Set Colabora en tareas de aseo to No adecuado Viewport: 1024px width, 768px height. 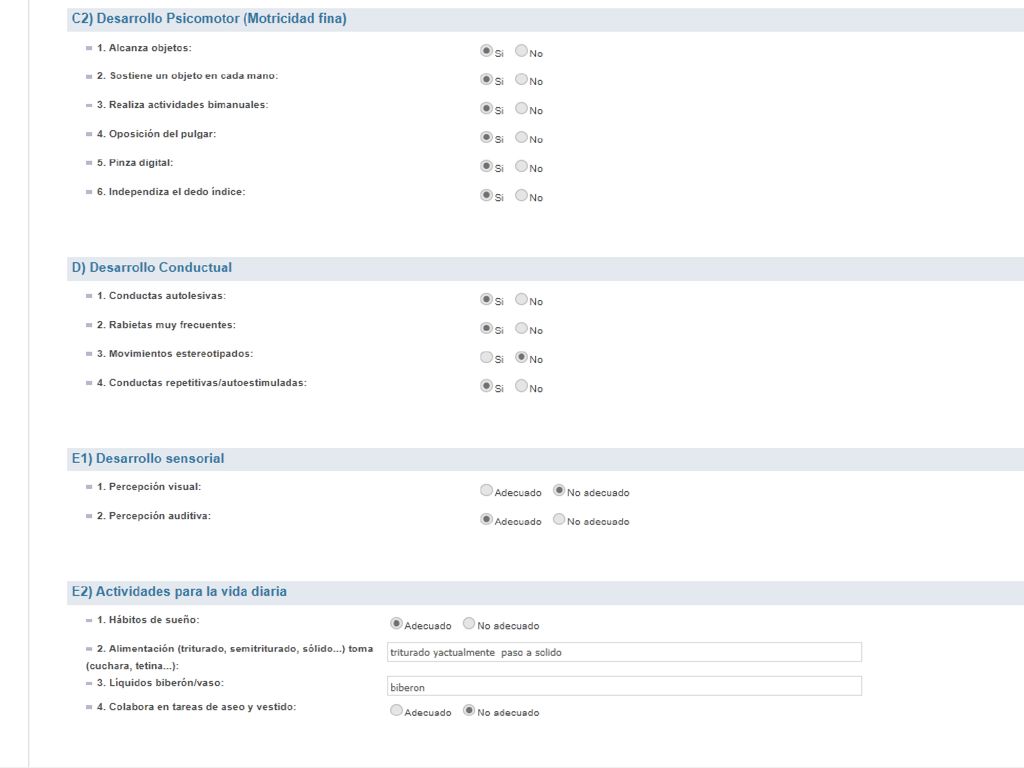pos(469,710)
